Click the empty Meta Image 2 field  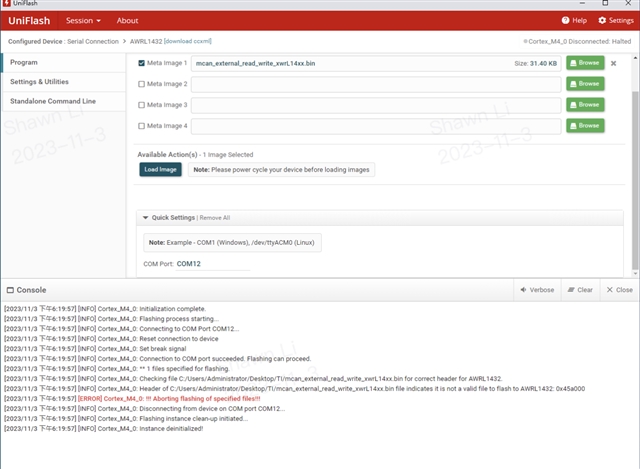pyautogui.click(x=376, y=84)
